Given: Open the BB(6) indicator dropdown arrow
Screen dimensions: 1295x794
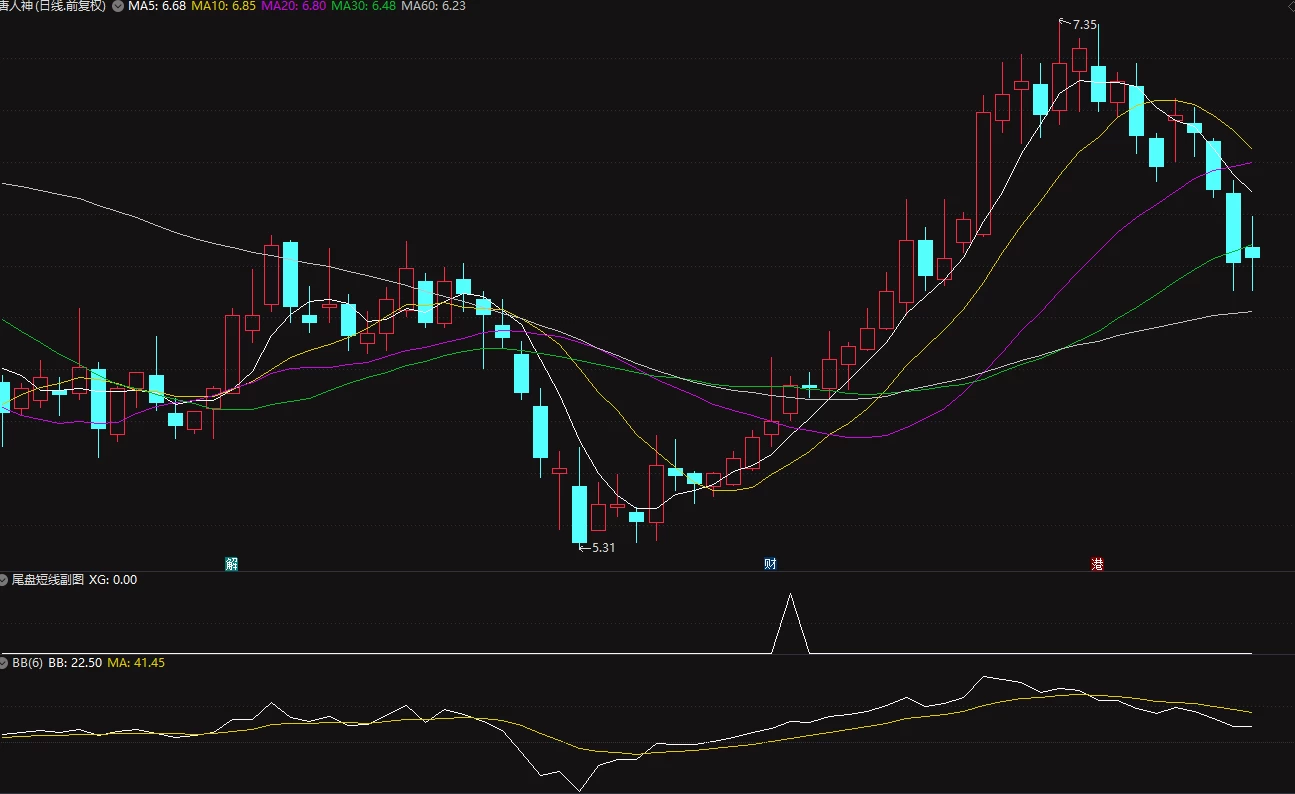Looking at the screenshot, I should (4, 663).
